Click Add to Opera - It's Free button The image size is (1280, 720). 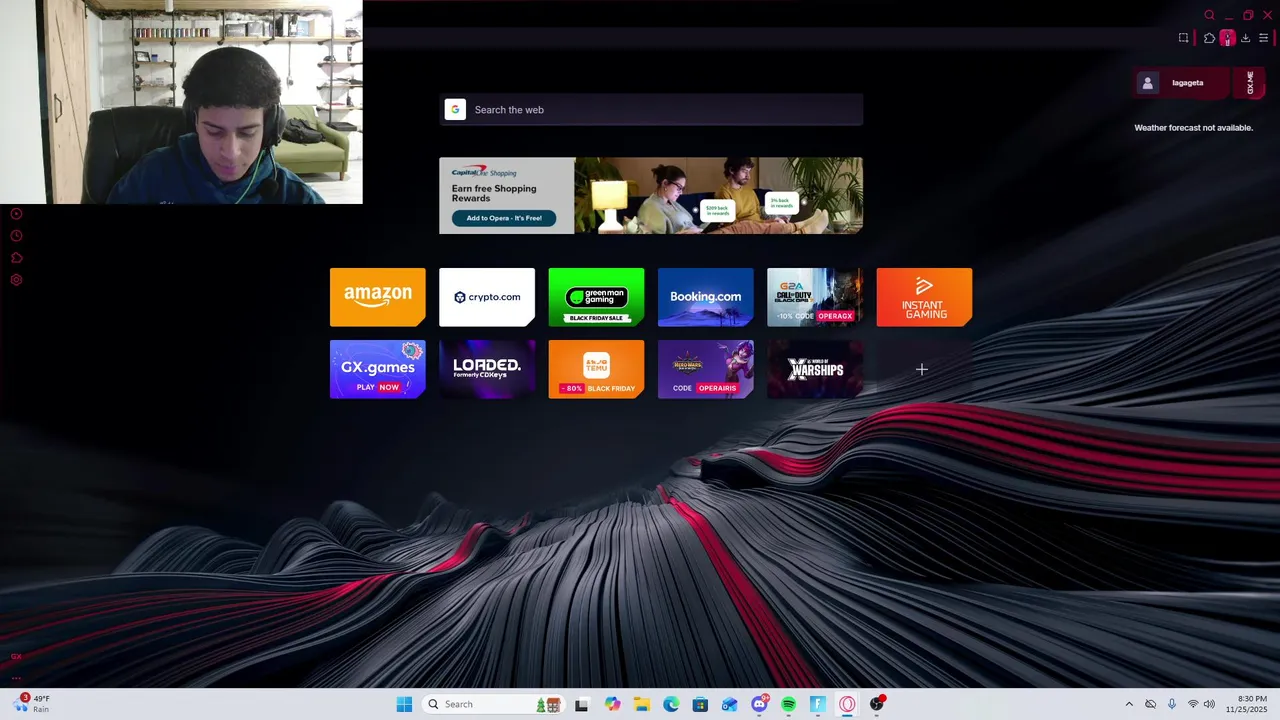[504, 218]
